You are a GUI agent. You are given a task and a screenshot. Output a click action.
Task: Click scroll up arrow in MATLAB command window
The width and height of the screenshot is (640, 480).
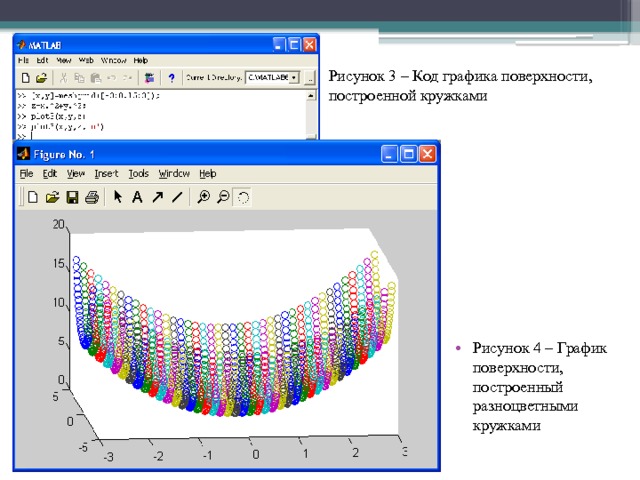click(x=311, y=96)
